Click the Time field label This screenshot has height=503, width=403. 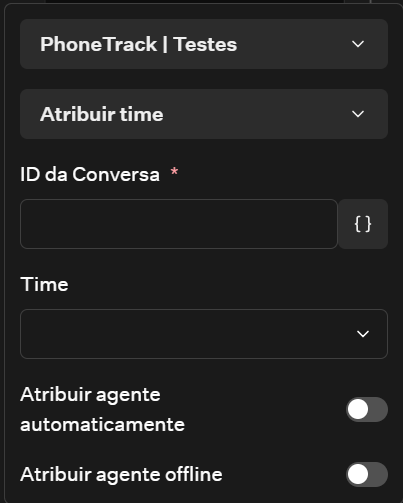coord(44,284)
